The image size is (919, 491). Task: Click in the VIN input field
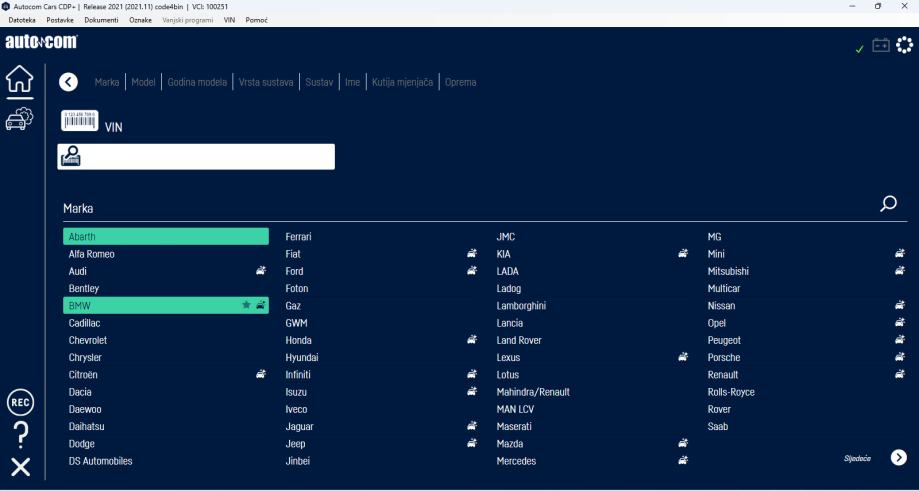pos(196,156)
